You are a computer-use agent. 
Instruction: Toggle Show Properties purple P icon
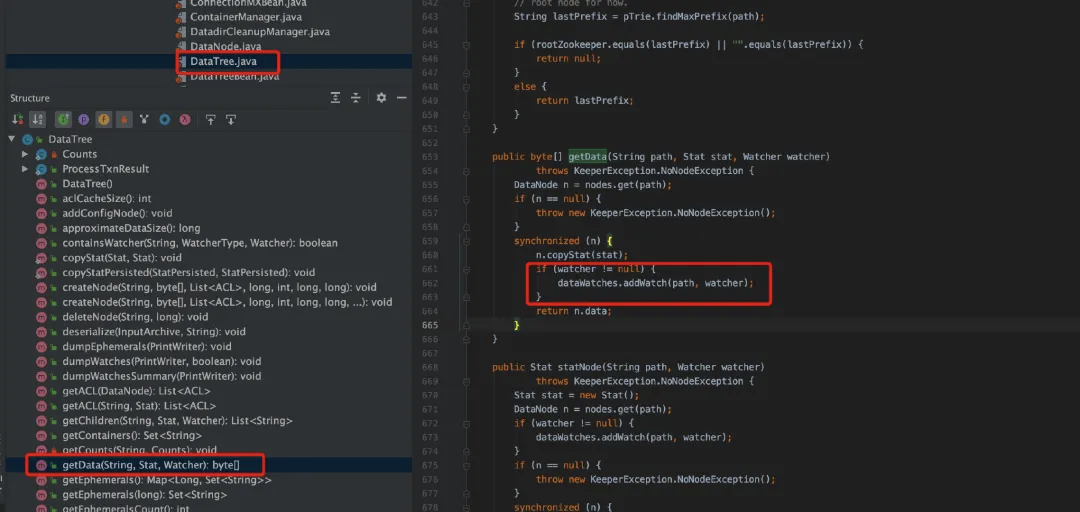coord(83,120)
